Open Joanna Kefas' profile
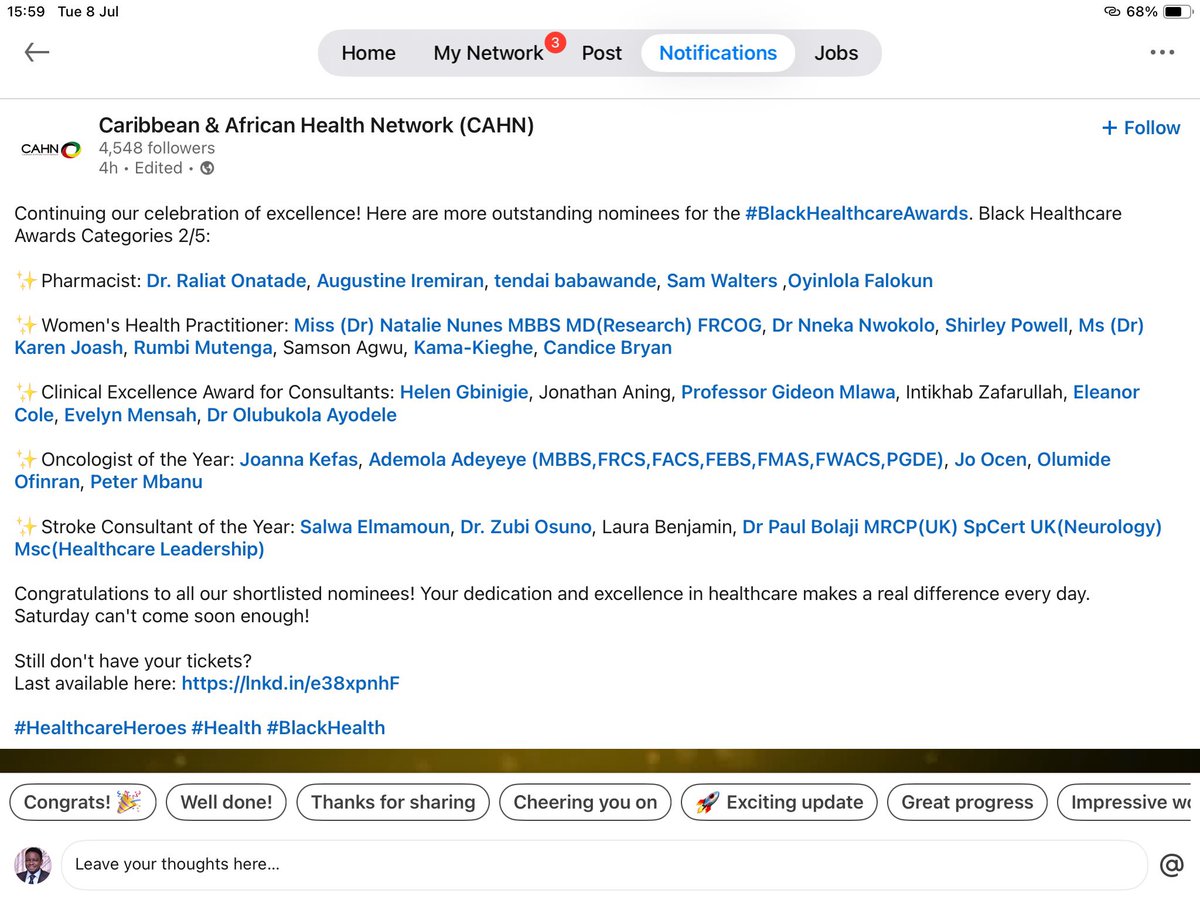This screenshot has height=900, width=1200. (x=299, y=460)
